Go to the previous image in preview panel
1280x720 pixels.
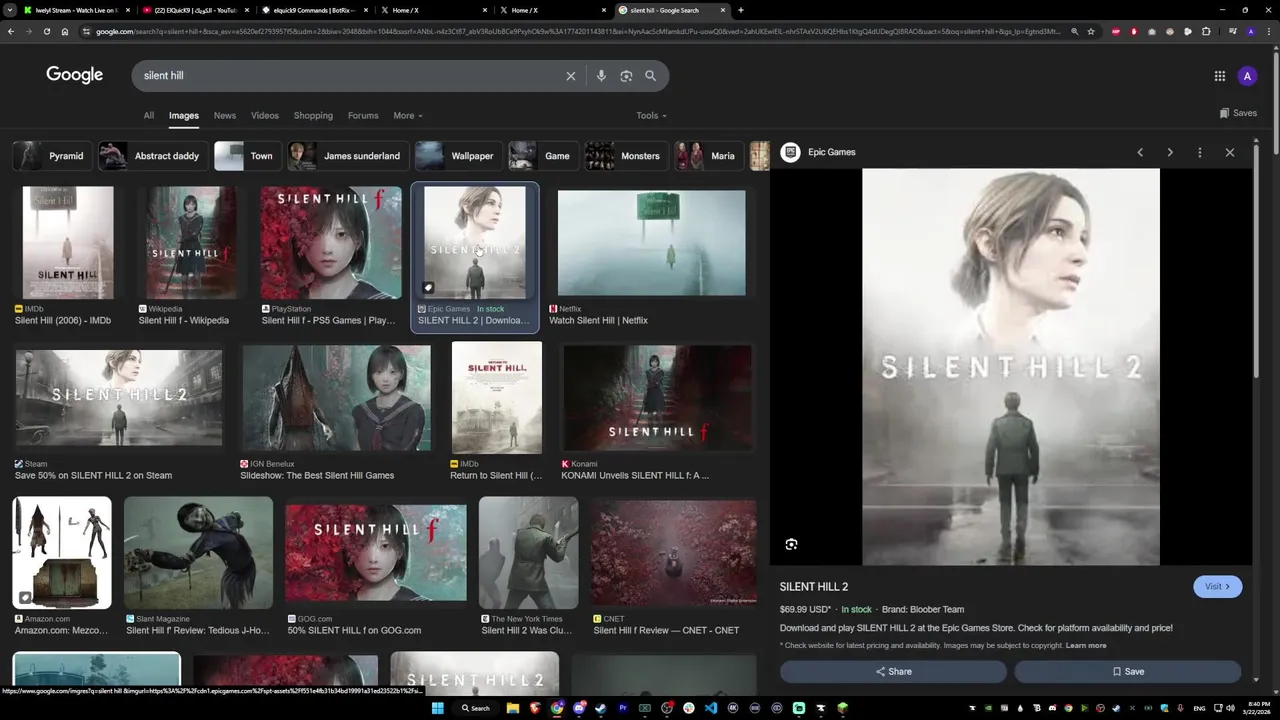(1140, 152)
